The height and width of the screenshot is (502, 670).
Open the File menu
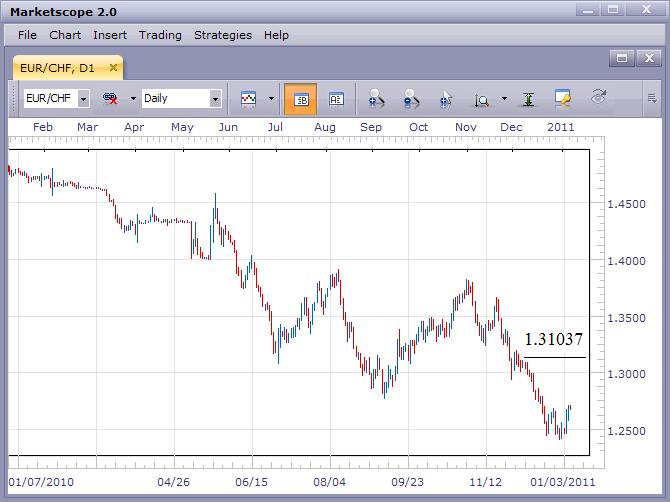[x=27, y=35]
